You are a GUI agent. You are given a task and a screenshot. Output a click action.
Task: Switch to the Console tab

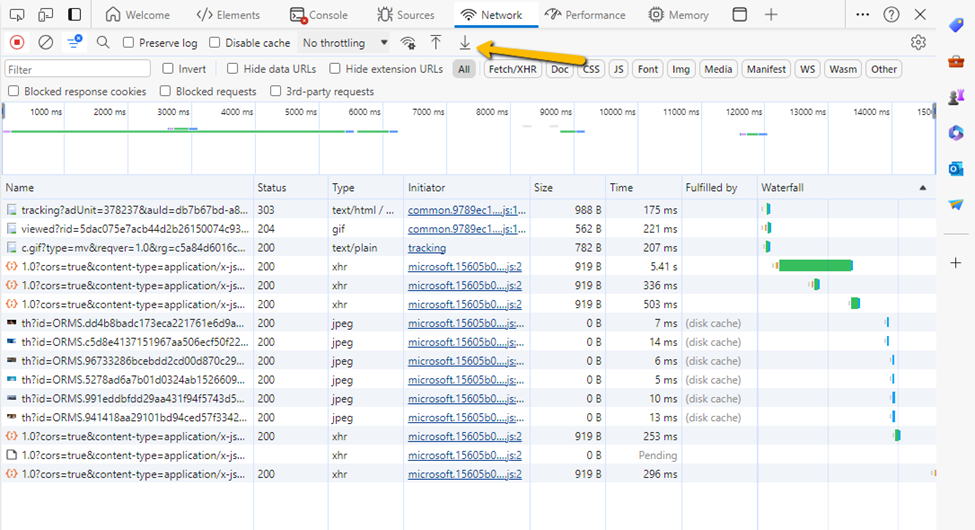(x=318, y=15)
